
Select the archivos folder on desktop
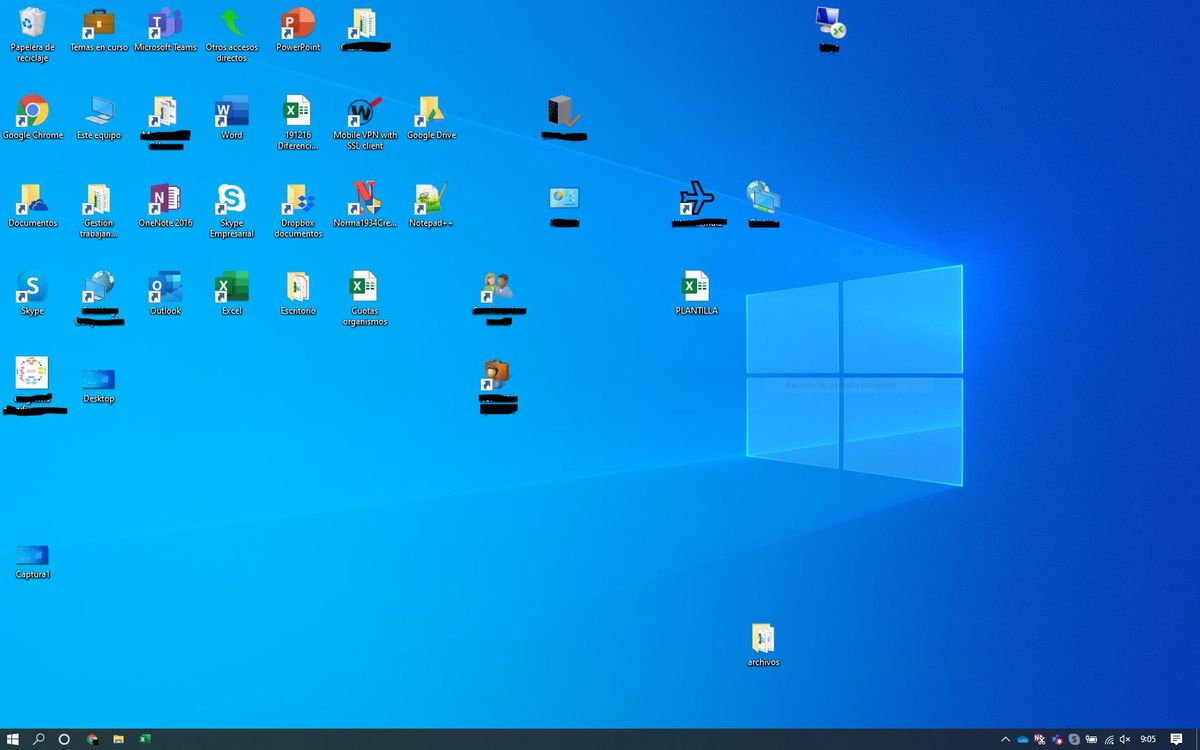(x=763, y=645)
